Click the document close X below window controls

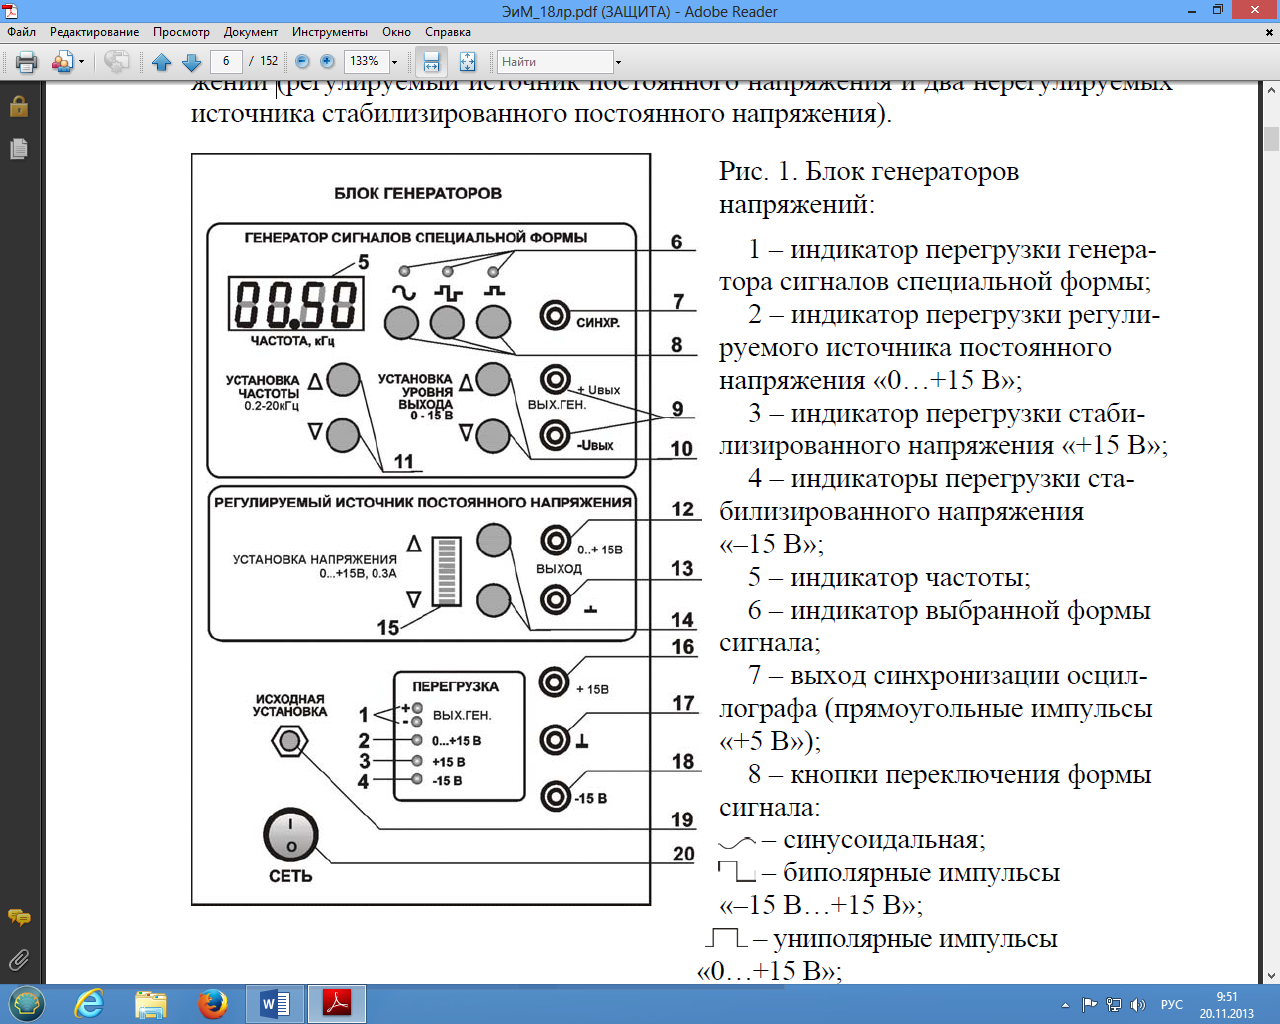pyautogui.click(x=1271, y=32)
